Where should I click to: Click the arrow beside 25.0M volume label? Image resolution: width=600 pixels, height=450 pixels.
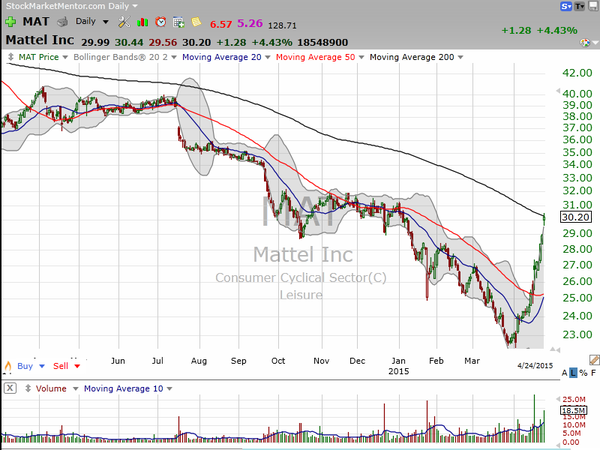tap(558, 399)
